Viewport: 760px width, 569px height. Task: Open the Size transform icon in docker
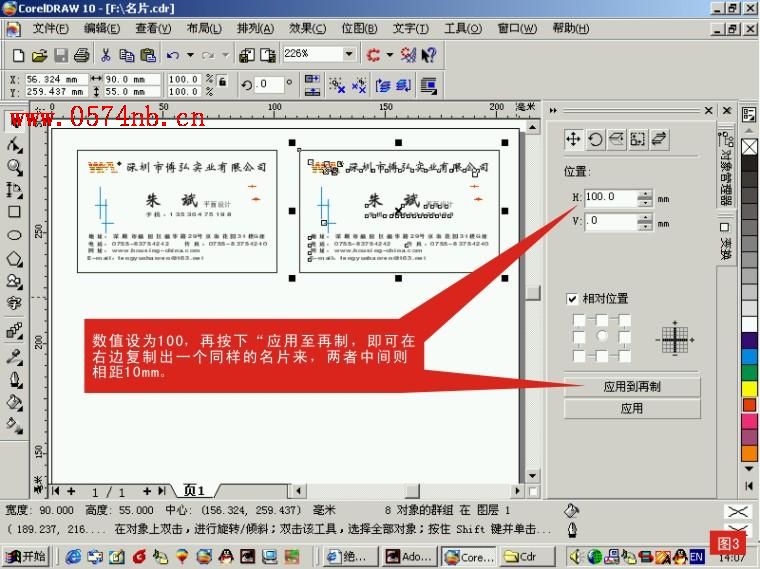point(638,140)
